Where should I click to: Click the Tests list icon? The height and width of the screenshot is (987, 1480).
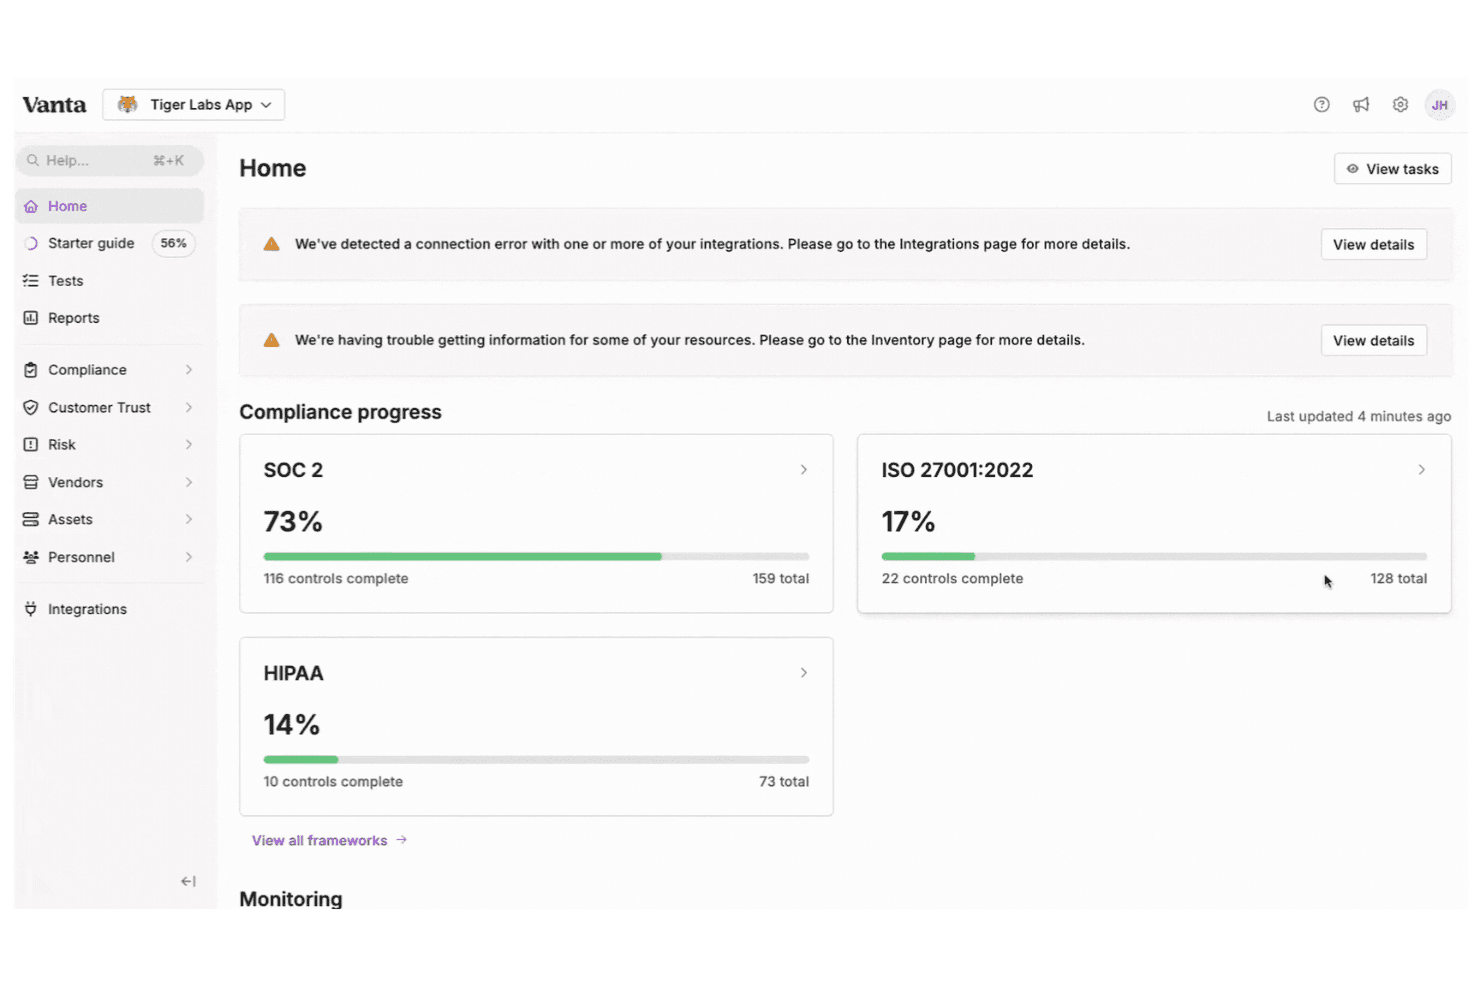(x=31, y=281)
